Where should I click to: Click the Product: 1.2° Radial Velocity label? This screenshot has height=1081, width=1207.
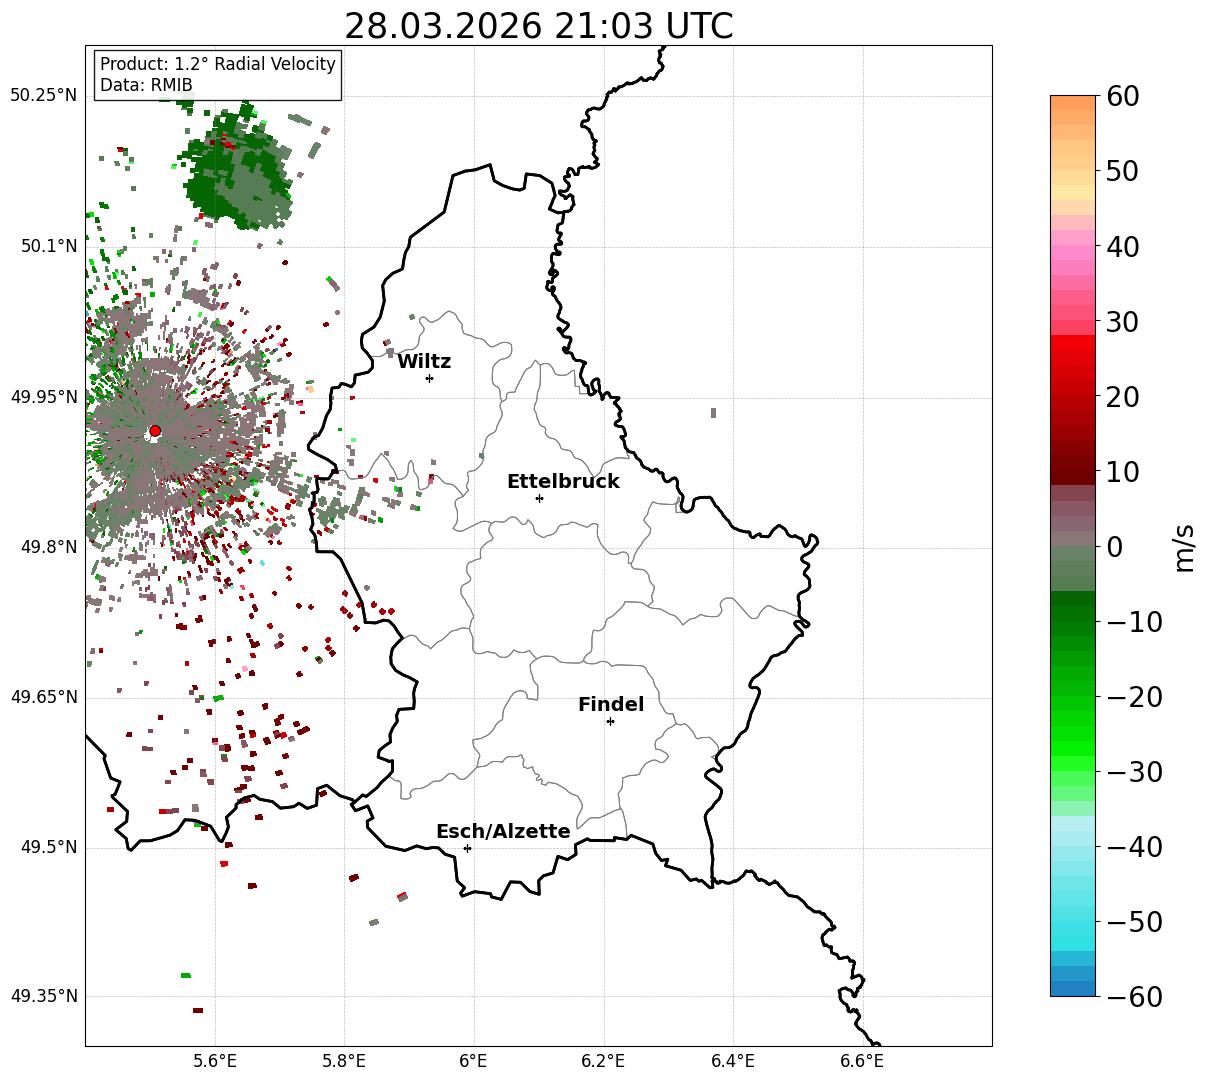[x=218, y=64]
